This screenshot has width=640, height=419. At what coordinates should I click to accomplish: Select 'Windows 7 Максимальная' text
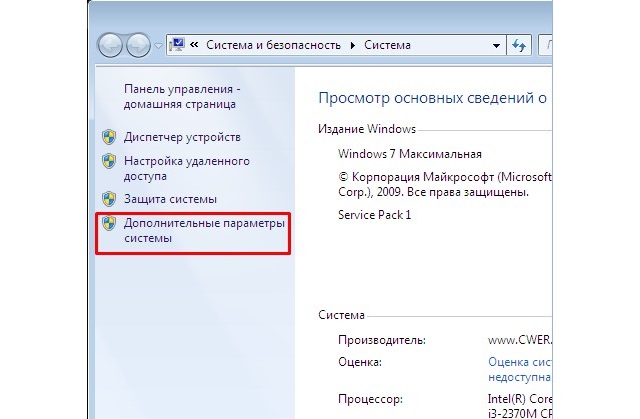coord(410,154)
